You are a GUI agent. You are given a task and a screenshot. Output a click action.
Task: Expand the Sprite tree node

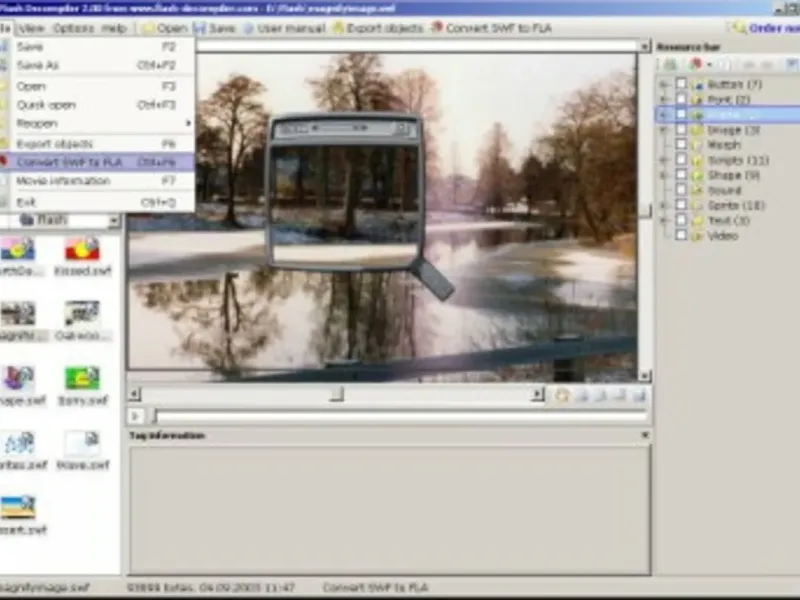click(x=663, y=206)
